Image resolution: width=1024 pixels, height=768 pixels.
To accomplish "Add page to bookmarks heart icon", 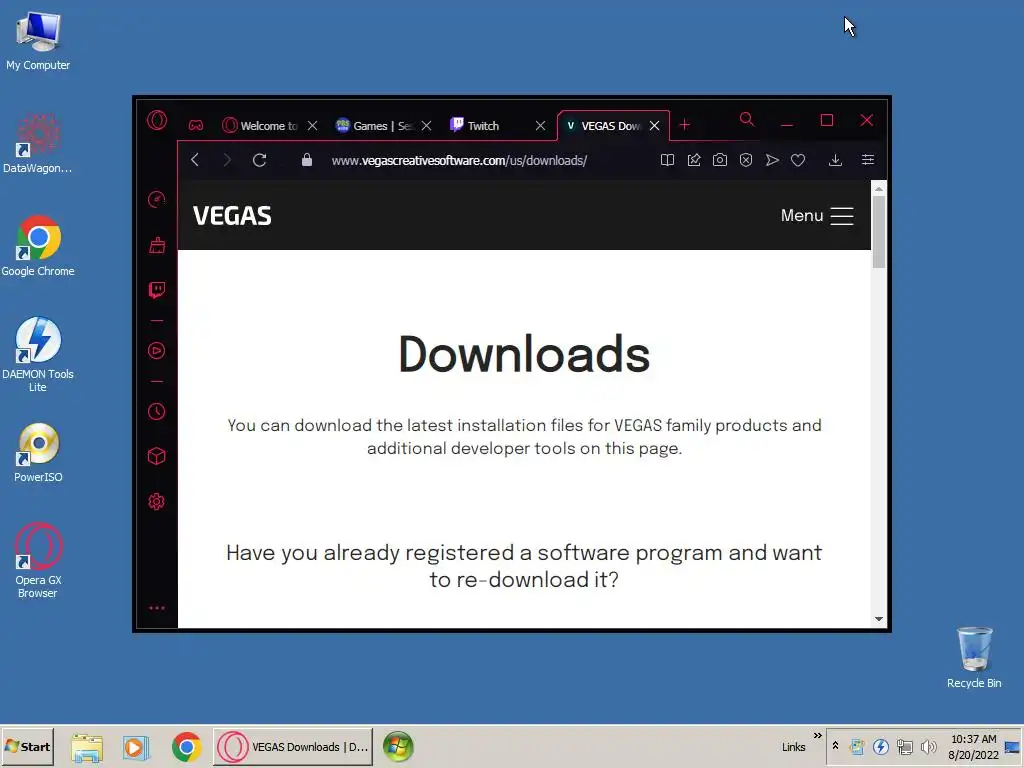I will point(798,160).
